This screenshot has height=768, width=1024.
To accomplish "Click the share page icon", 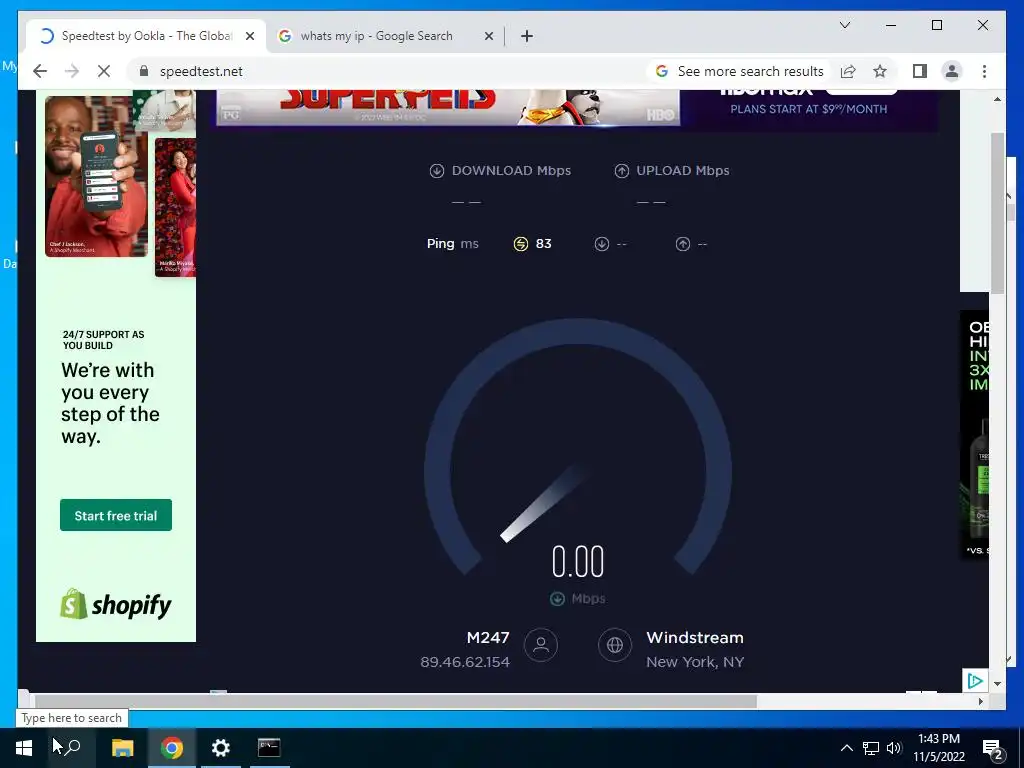I will tap(848, 71).
